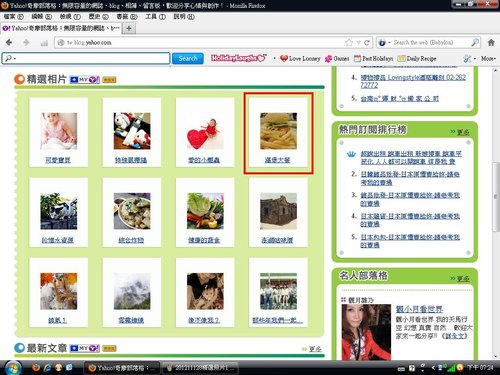Click 更多 link in 名人部落格 header
The width and height of the screenshot is (500, 375).
[463, 279]
